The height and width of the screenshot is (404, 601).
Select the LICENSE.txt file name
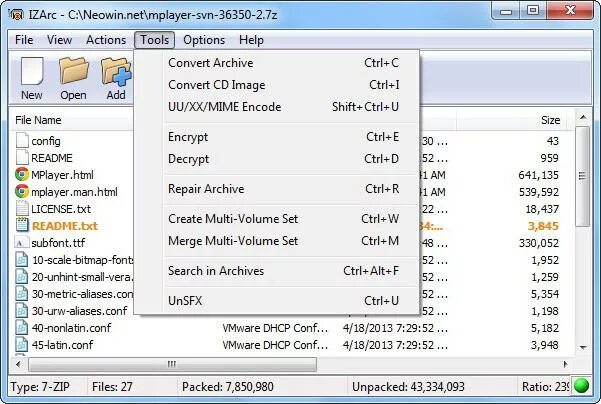[61, 209]
